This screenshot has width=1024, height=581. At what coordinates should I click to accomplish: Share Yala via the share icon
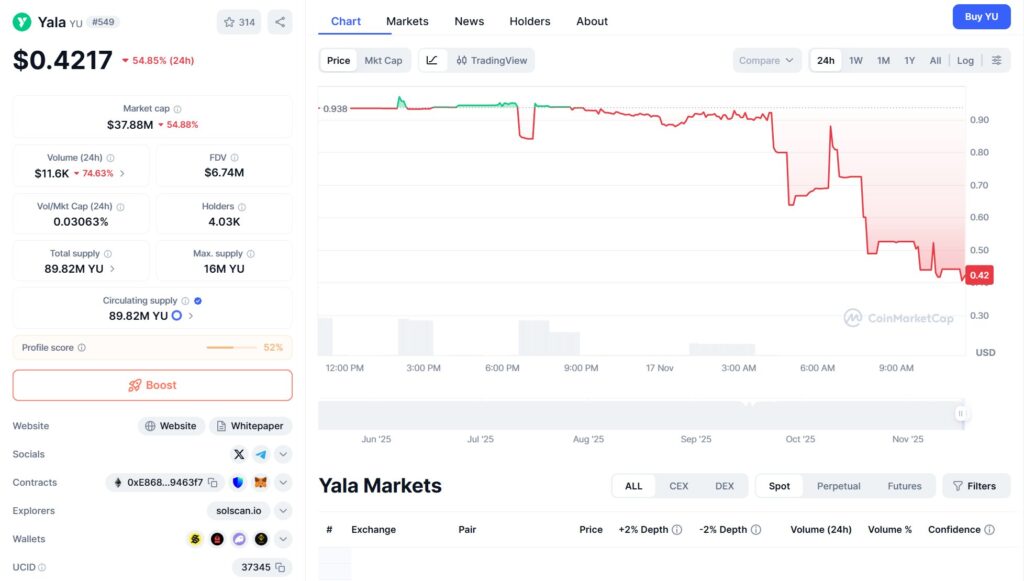point(280,22)
